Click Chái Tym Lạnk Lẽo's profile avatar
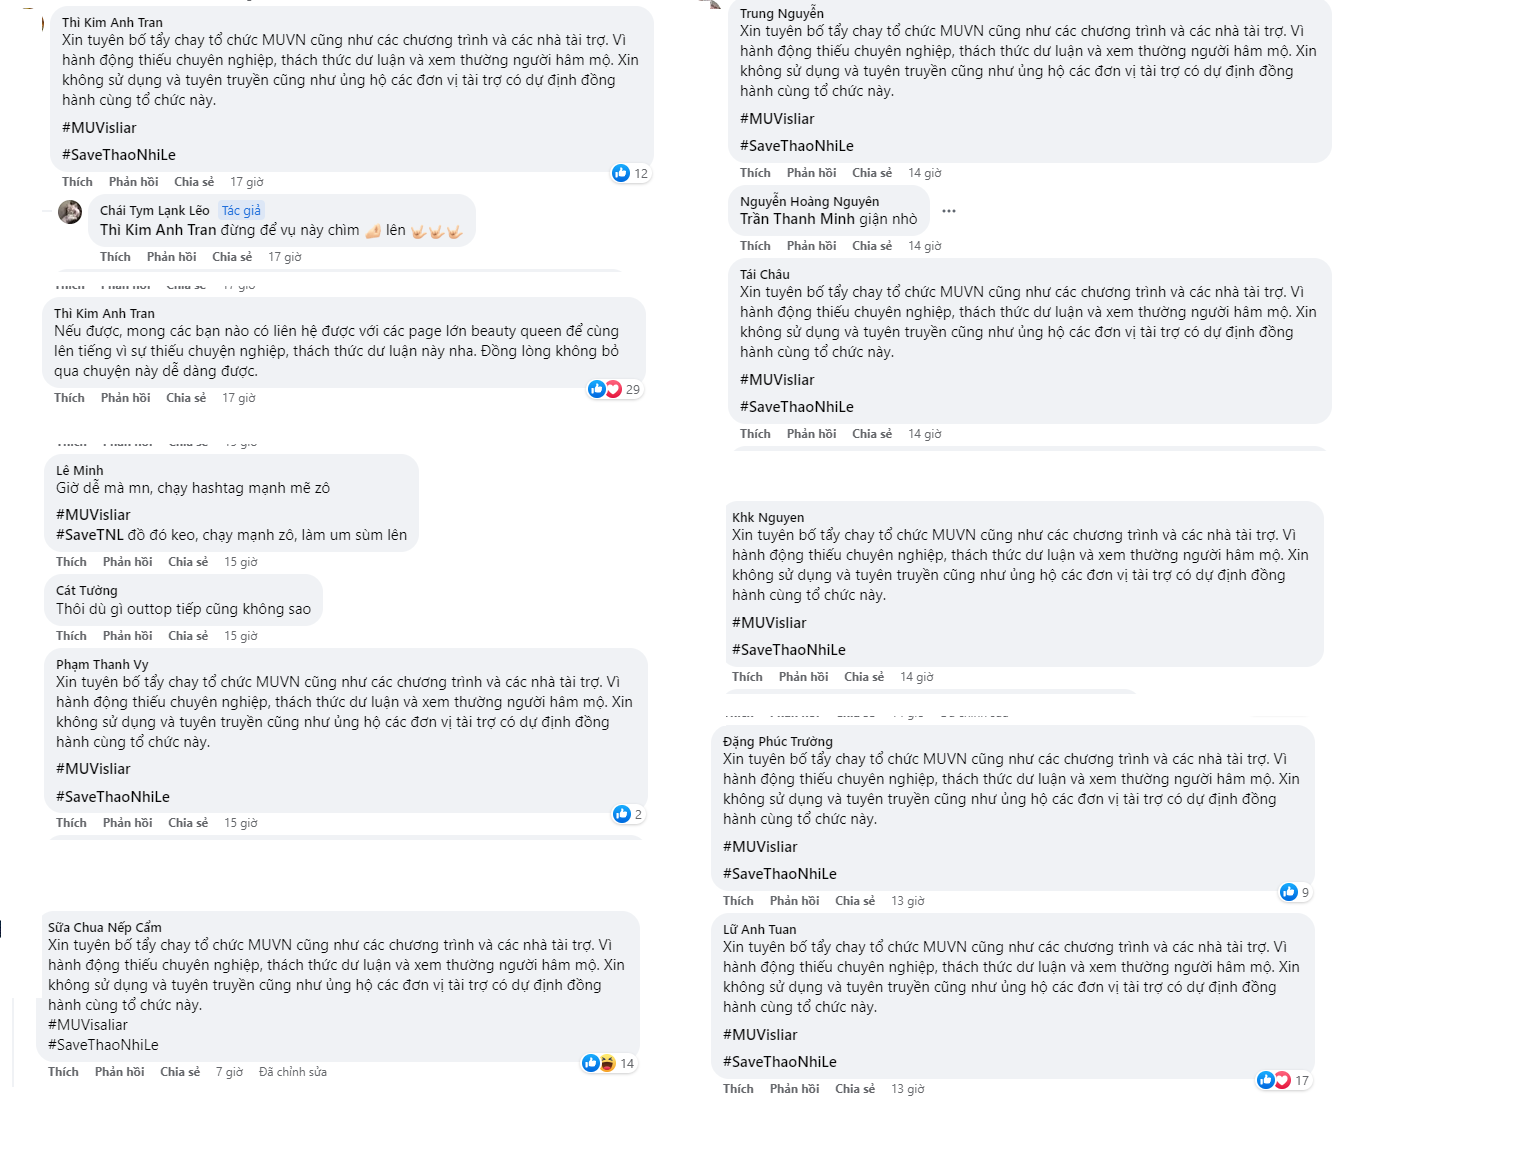 click(x=70, y=212)
